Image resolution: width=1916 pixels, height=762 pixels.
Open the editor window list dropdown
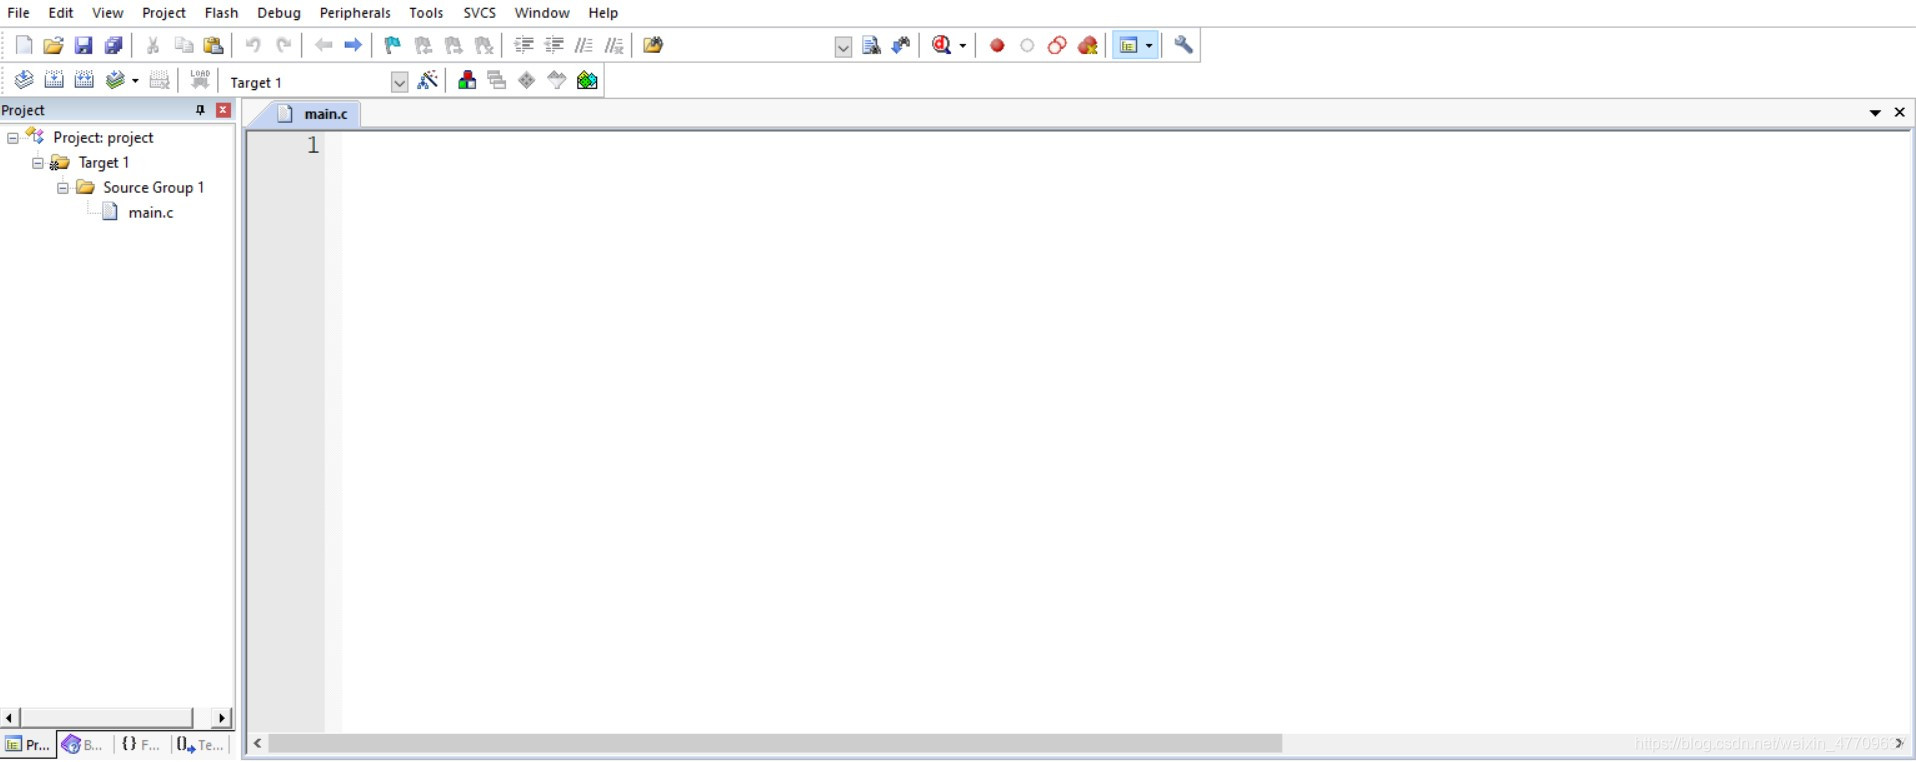[1875, 113]
